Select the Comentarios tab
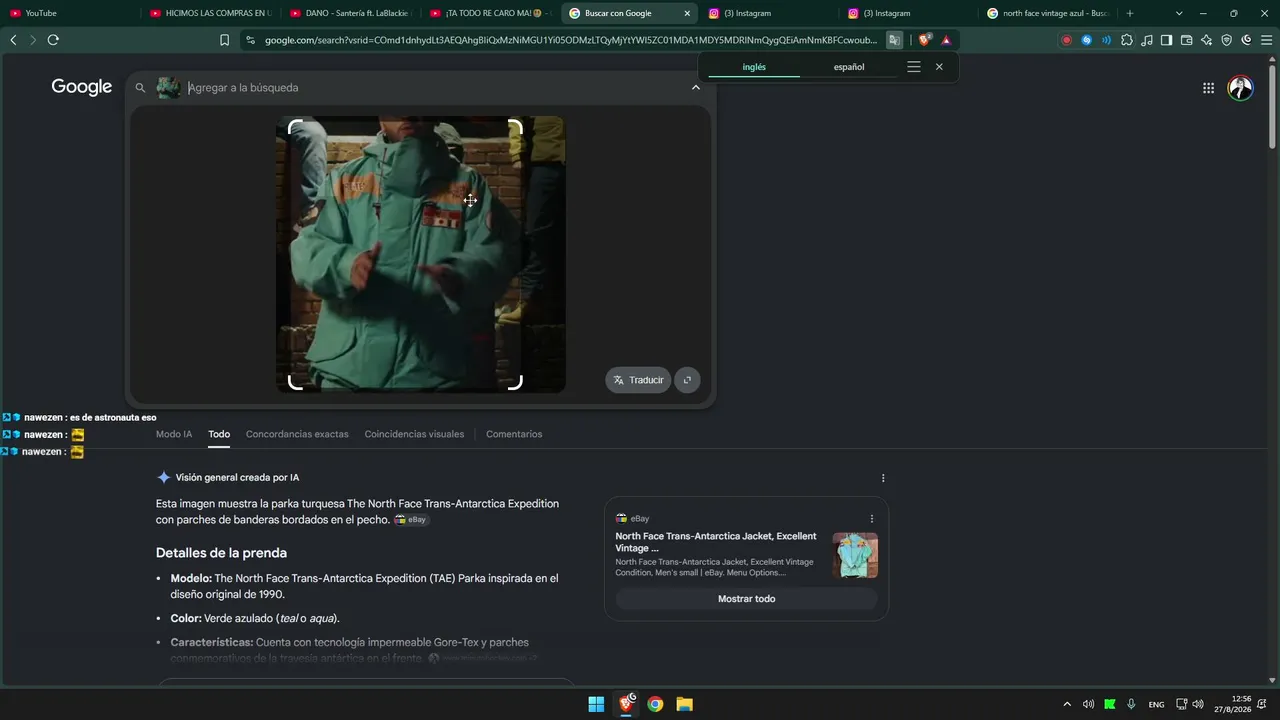1280x720 pixels. pos(514,434)
